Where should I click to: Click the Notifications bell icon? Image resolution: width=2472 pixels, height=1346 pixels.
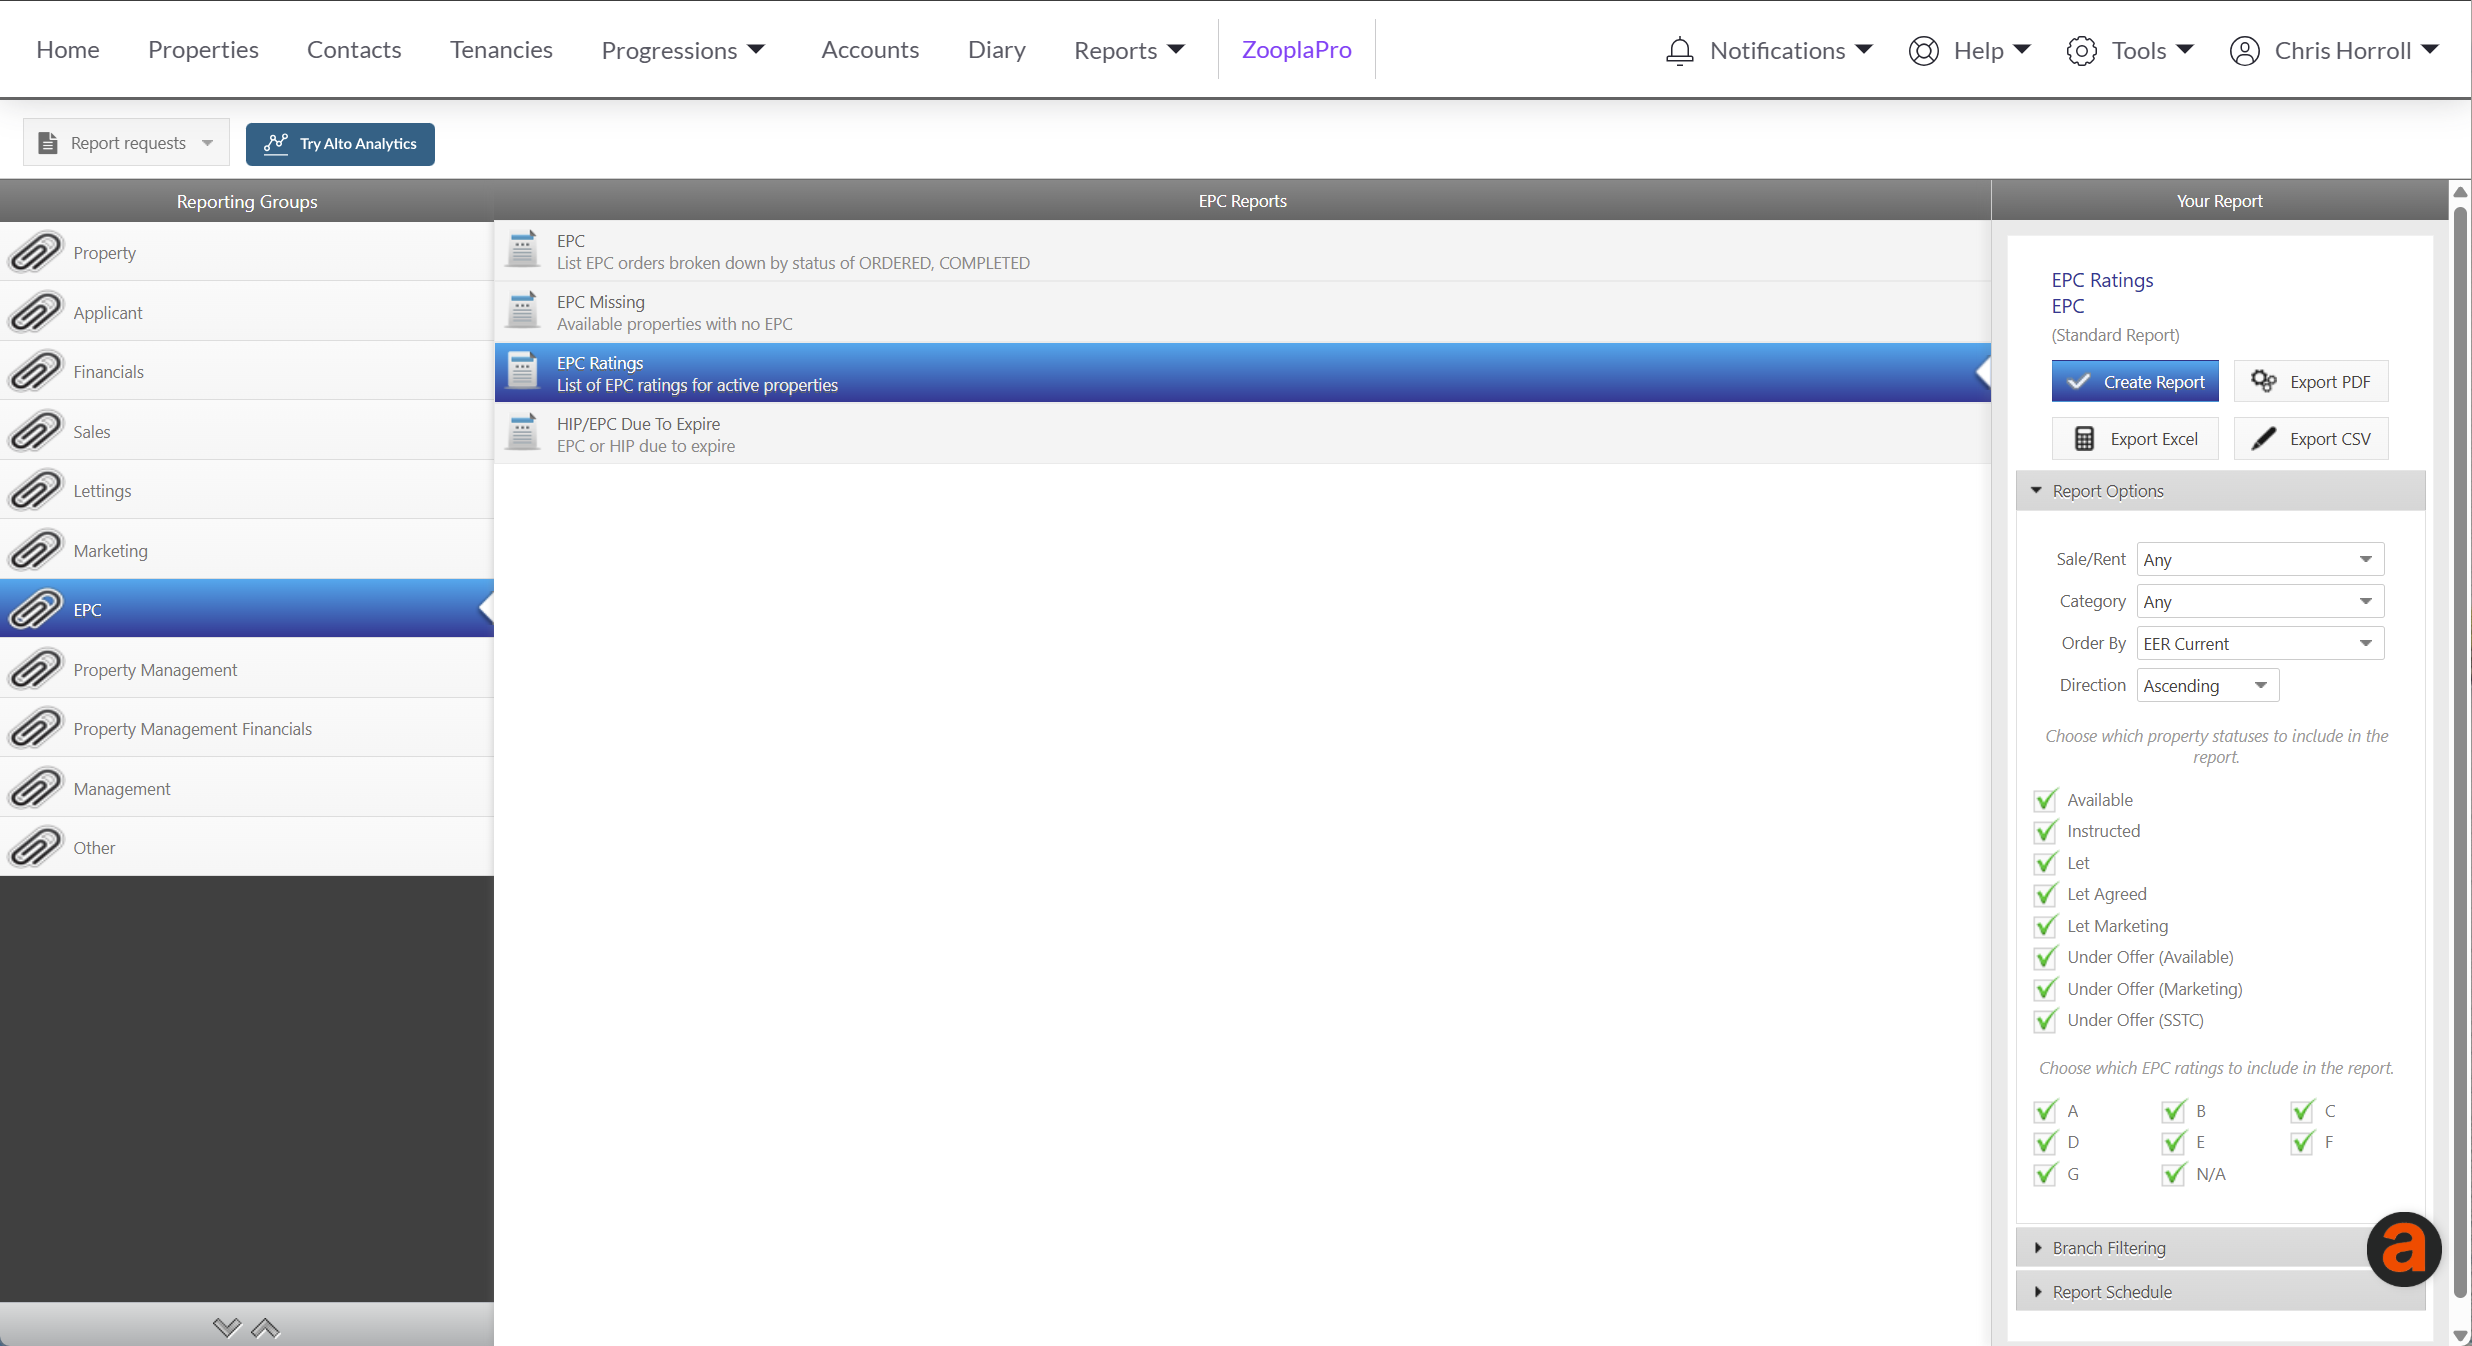pyautogui.click(x=1680, y=50)
